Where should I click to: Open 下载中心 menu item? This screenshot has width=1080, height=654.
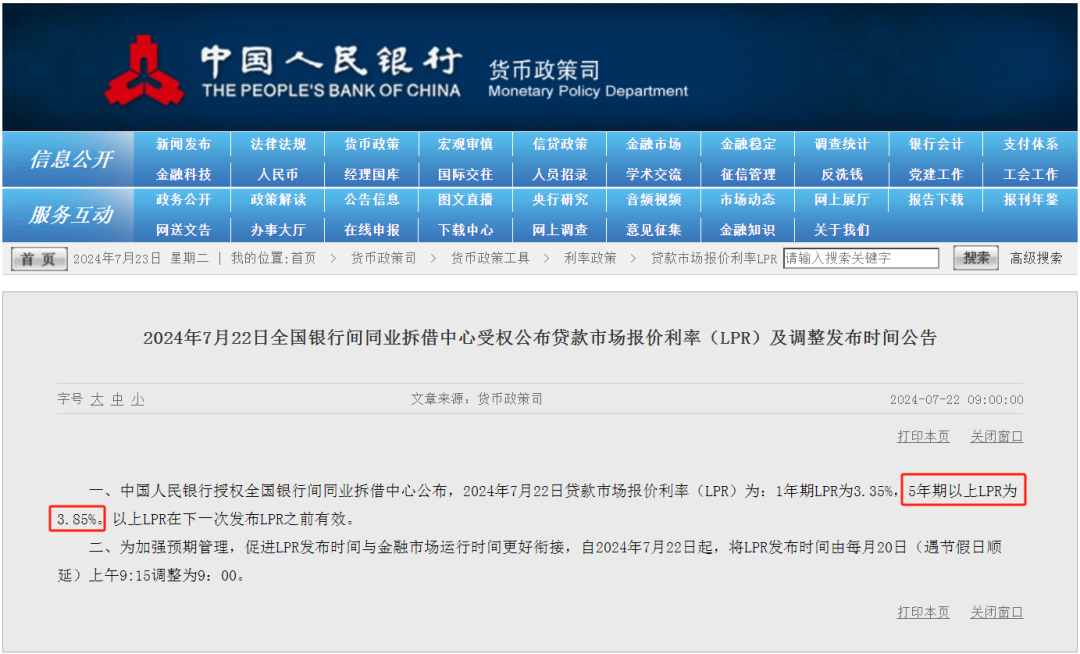(x=466, y=230)
